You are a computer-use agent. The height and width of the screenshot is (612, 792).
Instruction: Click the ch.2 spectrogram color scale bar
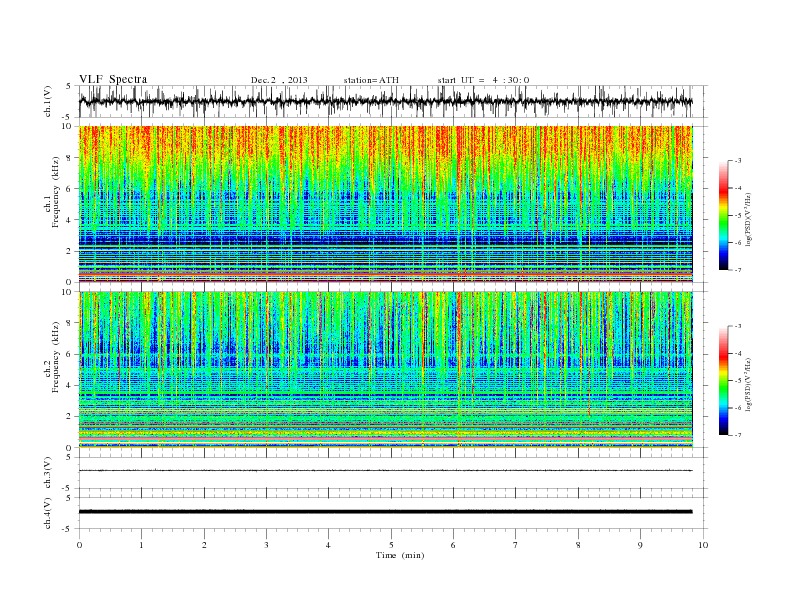[723, 380]
